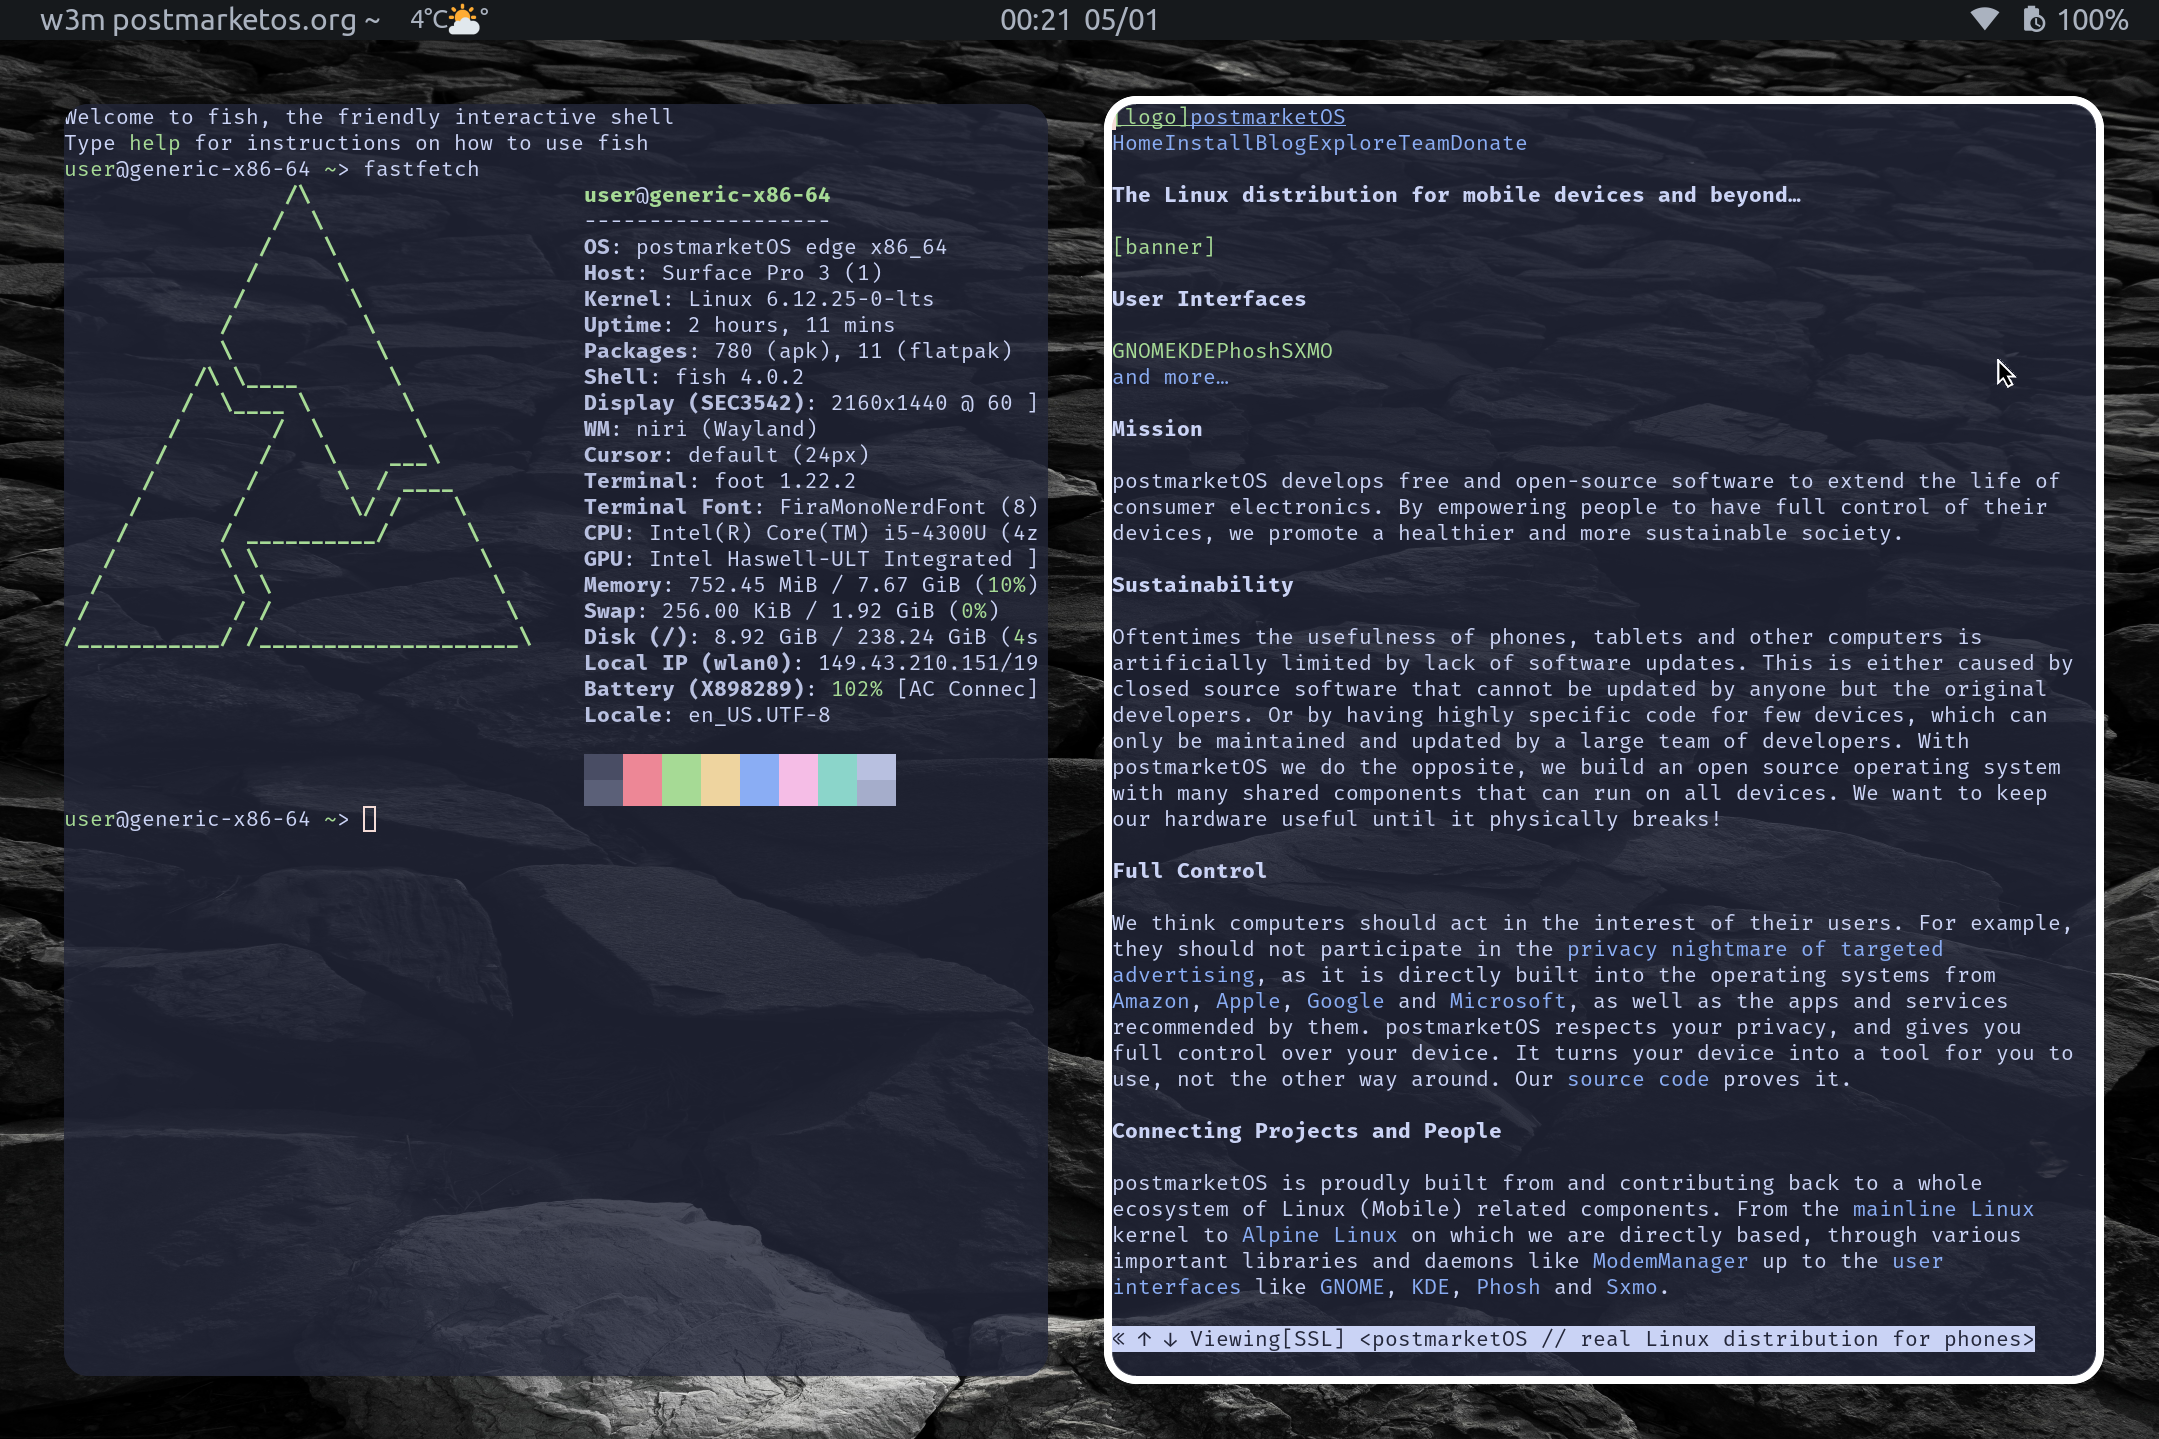
Task: Follow the 'and more…' link
Action: click(1171, 377)
